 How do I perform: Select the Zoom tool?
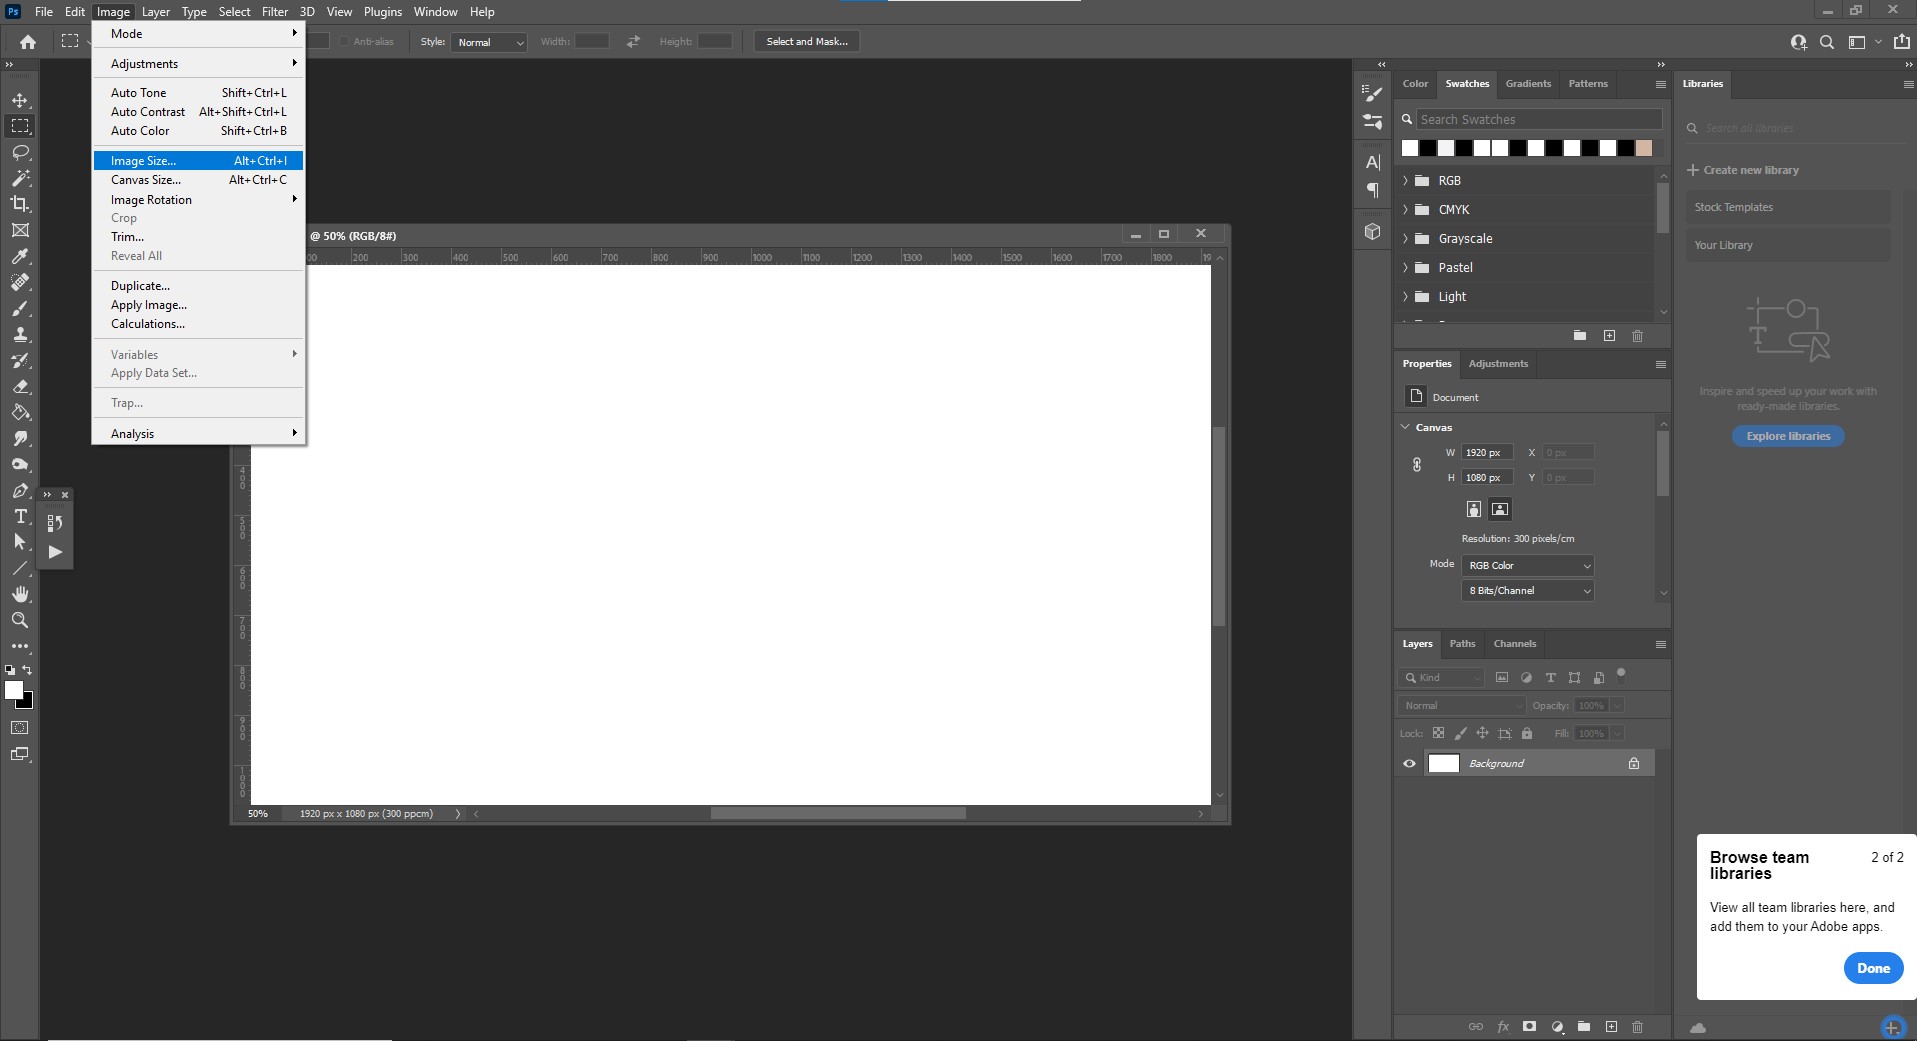pyautogui.click(x=20, y=620)
